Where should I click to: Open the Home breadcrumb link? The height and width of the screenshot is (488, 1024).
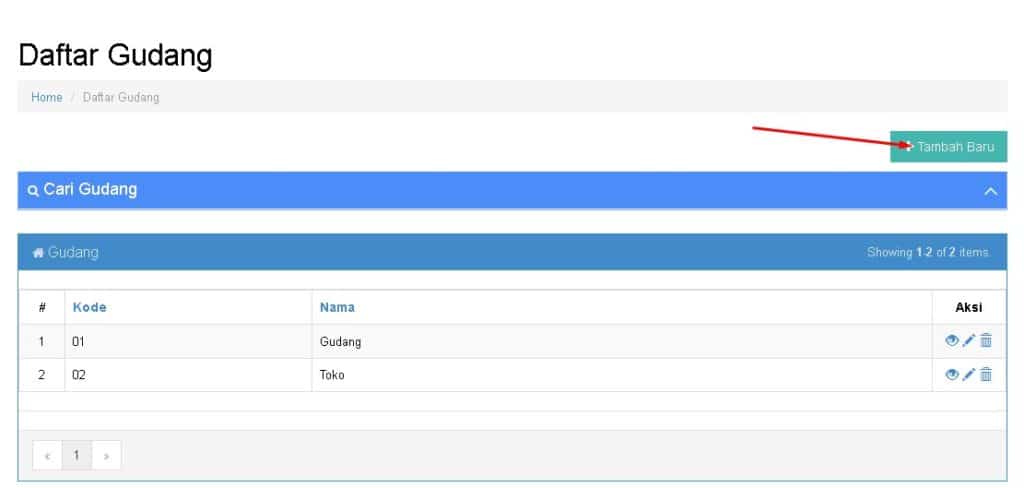(46, 97)
